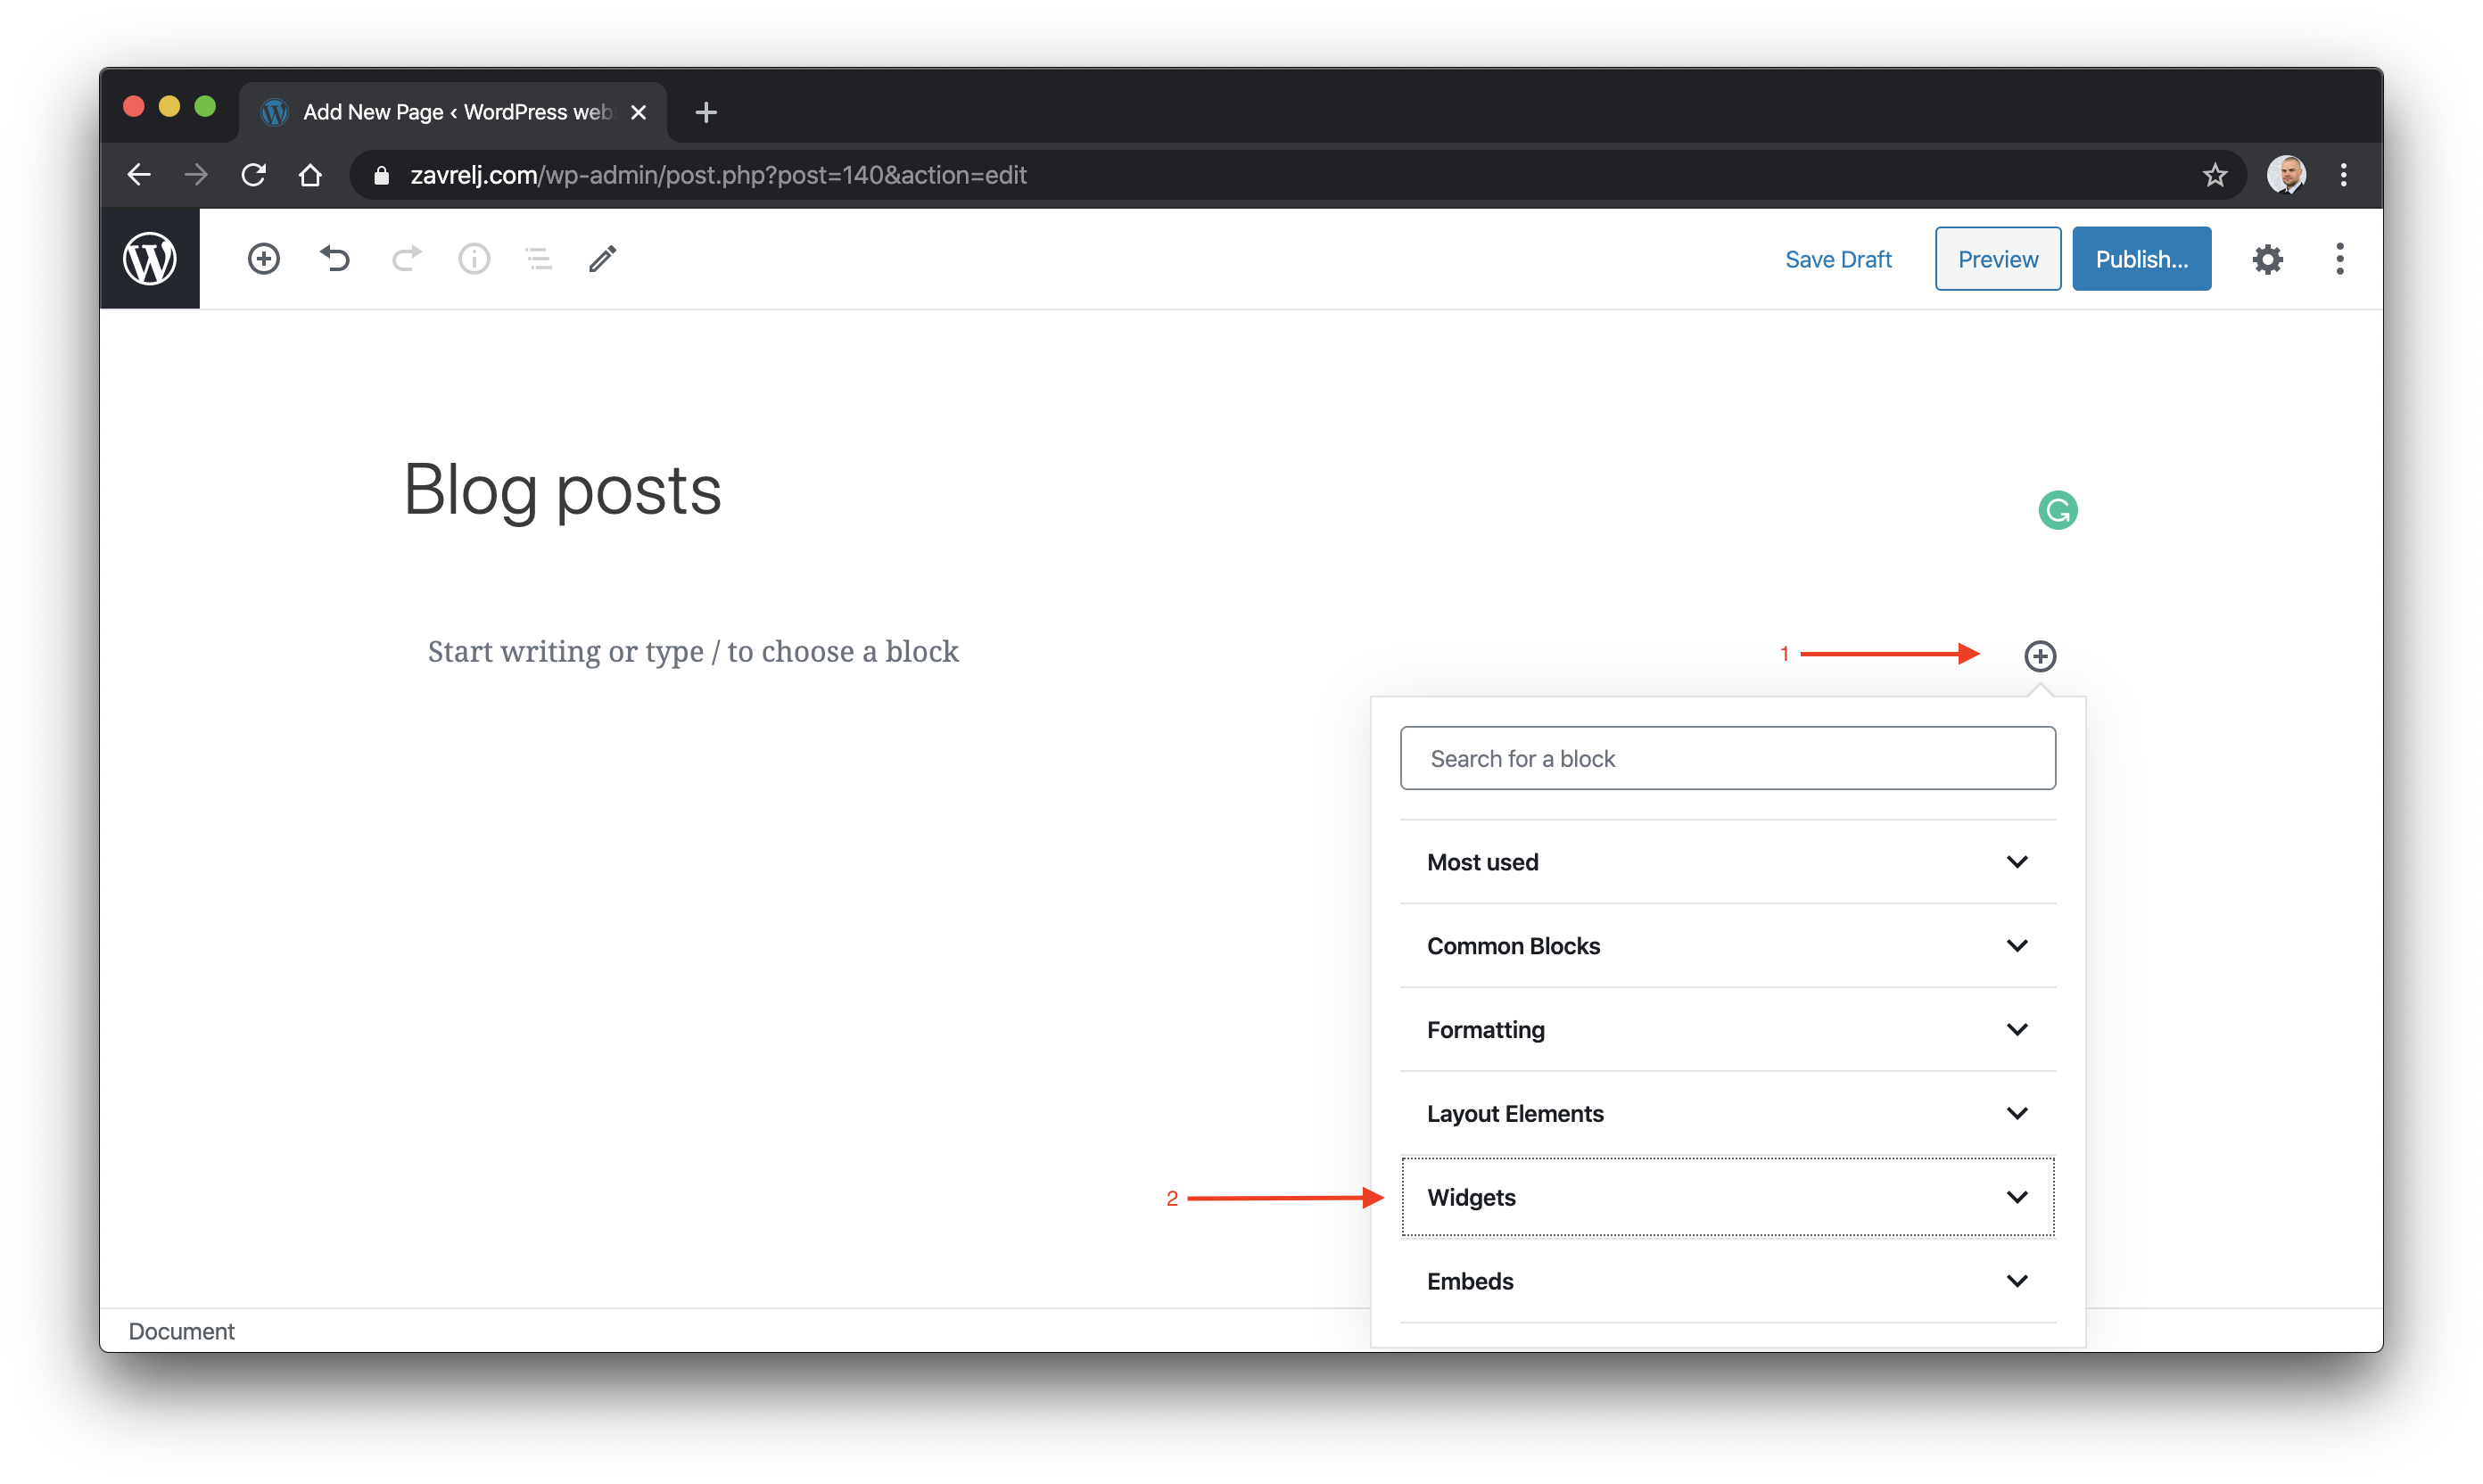Click the Document breadcrumb in the footer
2483x1484 pixels.
tap(181, 1331)
